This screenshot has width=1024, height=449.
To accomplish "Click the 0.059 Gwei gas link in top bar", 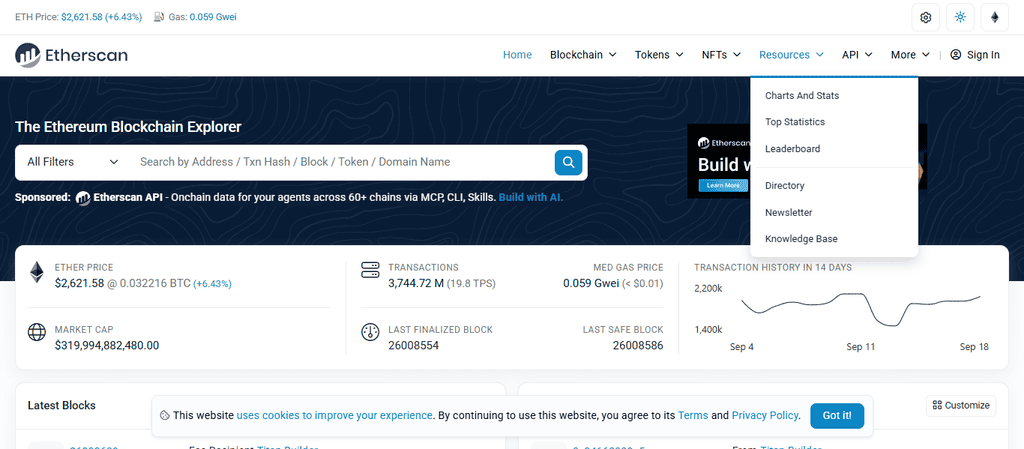I will (x=213, y=17).
